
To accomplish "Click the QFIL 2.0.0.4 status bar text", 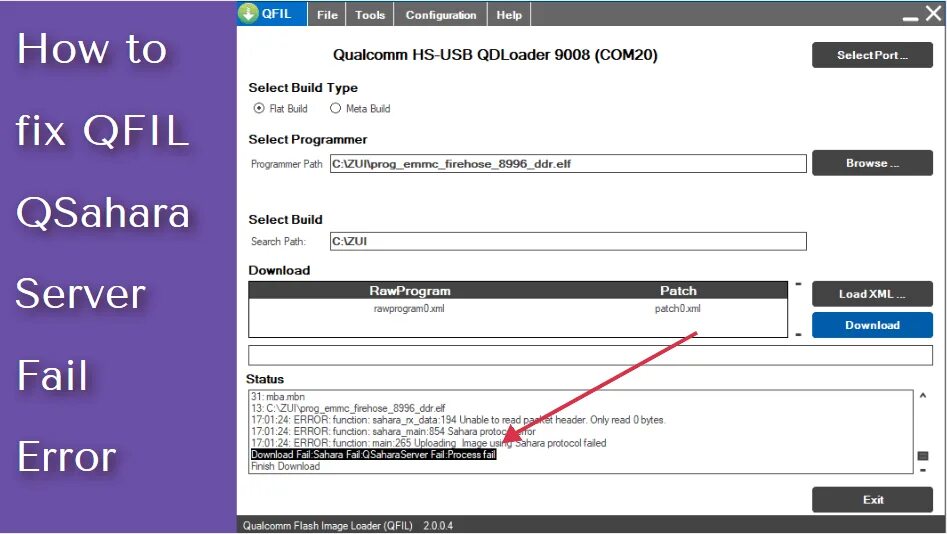I will point(348,526).
